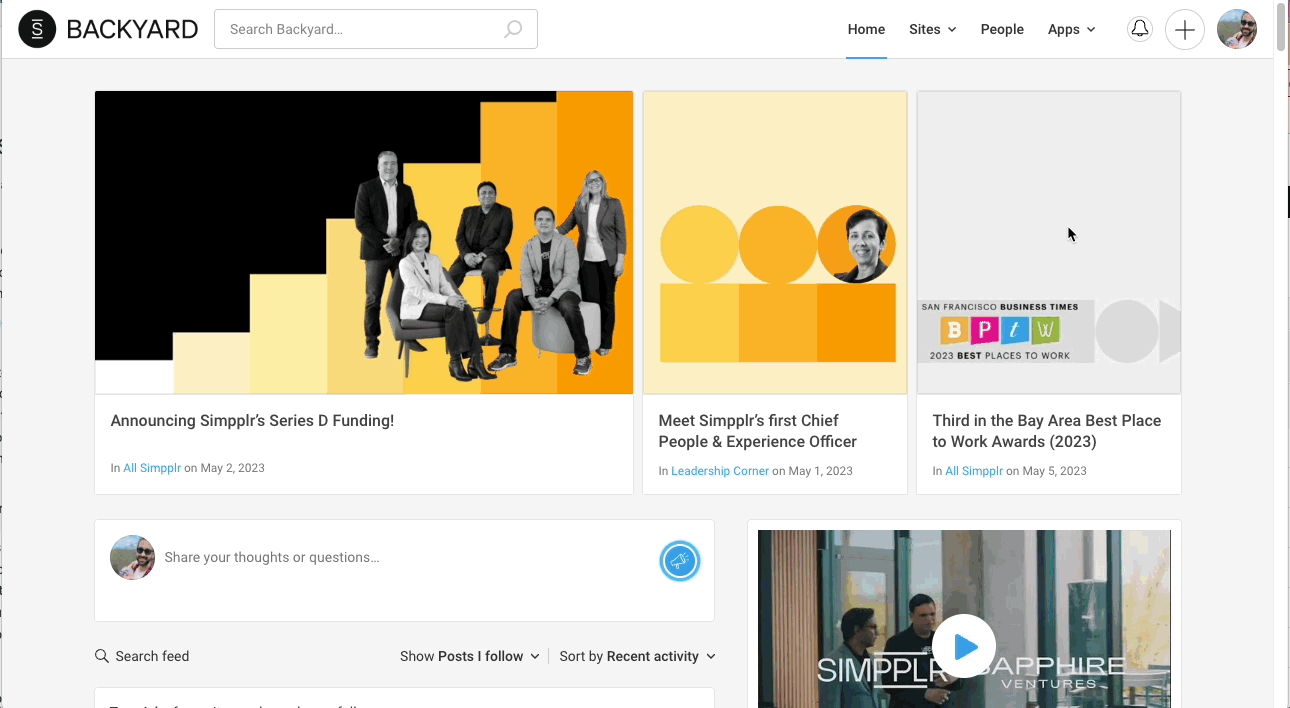Open the People page
Screen dimensions: 1290x708
tap(1002, 29)
